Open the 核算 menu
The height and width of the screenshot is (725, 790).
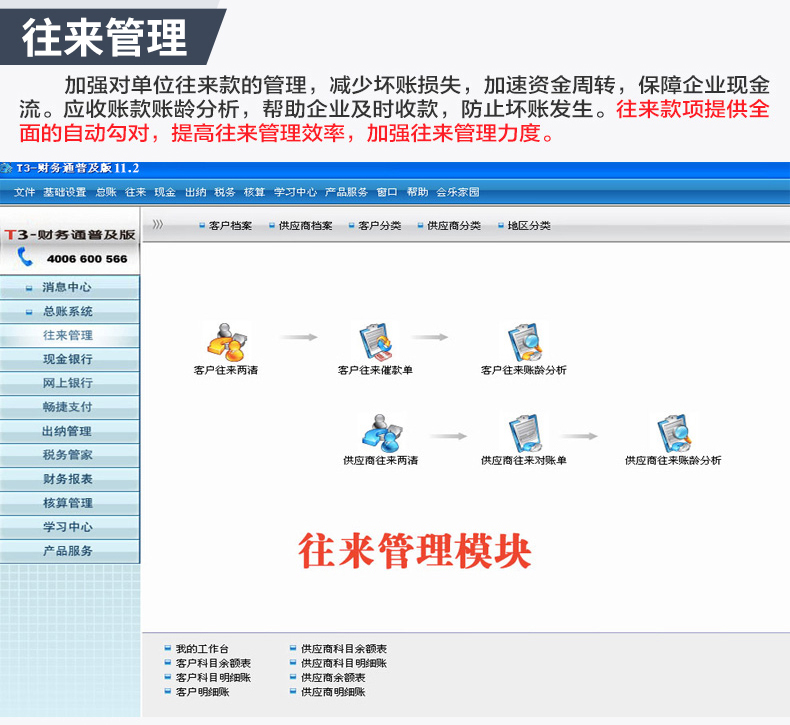point(254,192)
